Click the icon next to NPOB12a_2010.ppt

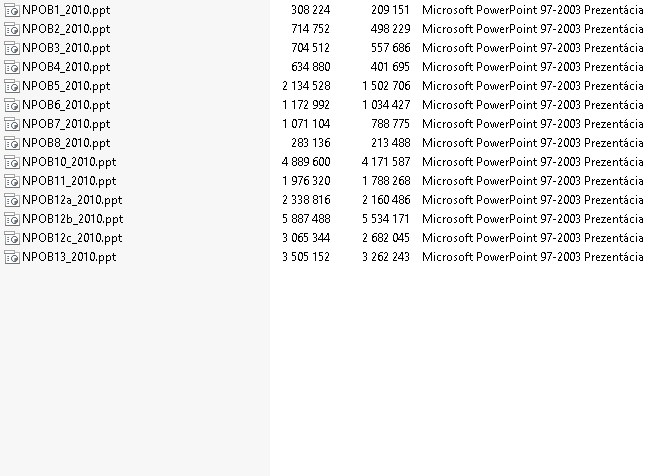[x=12, y=201]
